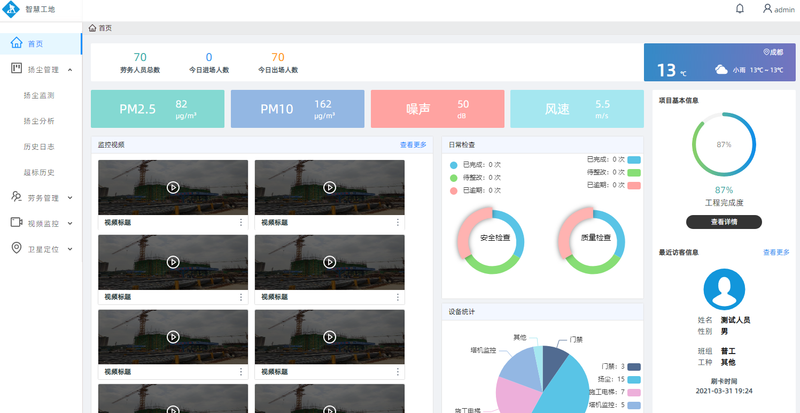This screenshot has width=800, height=413.
Task: Open options menu of third-row right video
Action: click(397, 372)
